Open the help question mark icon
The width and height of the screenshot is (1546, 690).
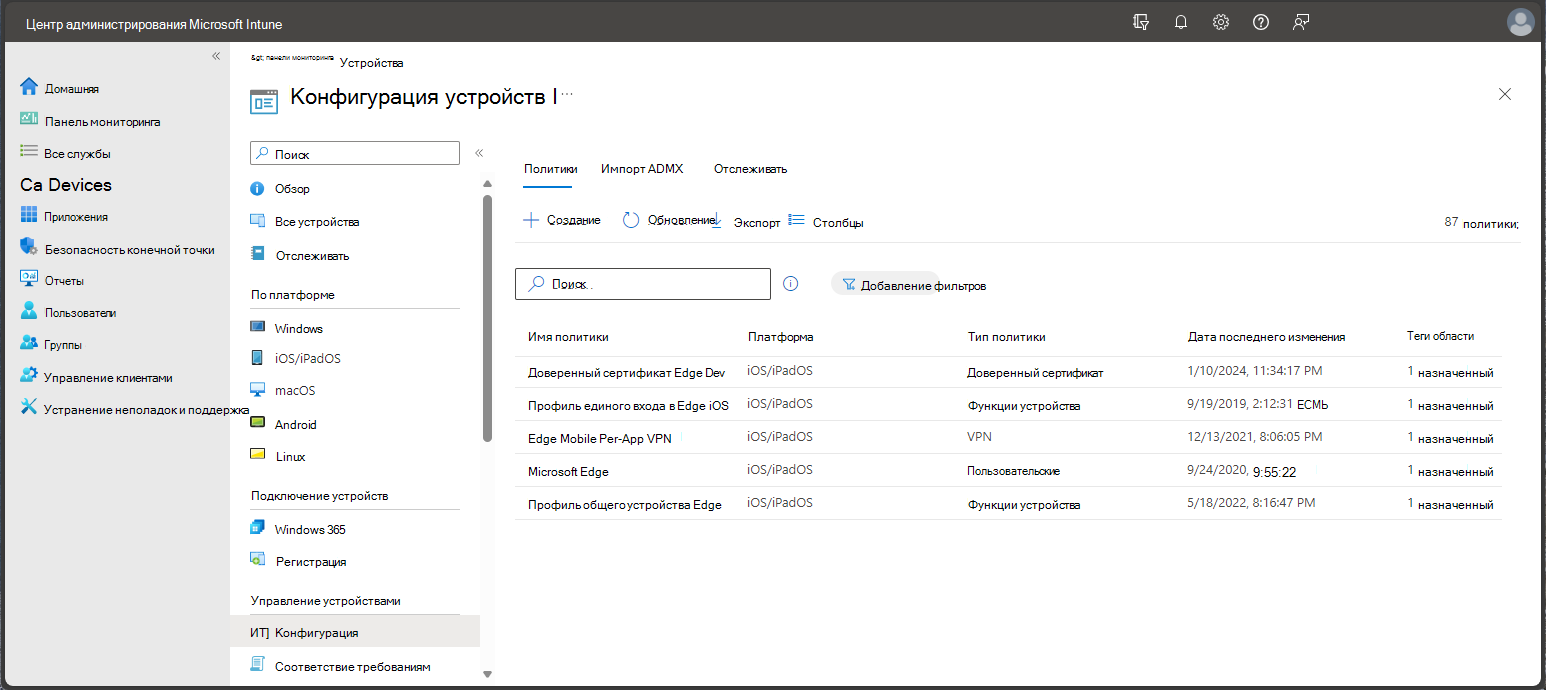(1261, 22)
